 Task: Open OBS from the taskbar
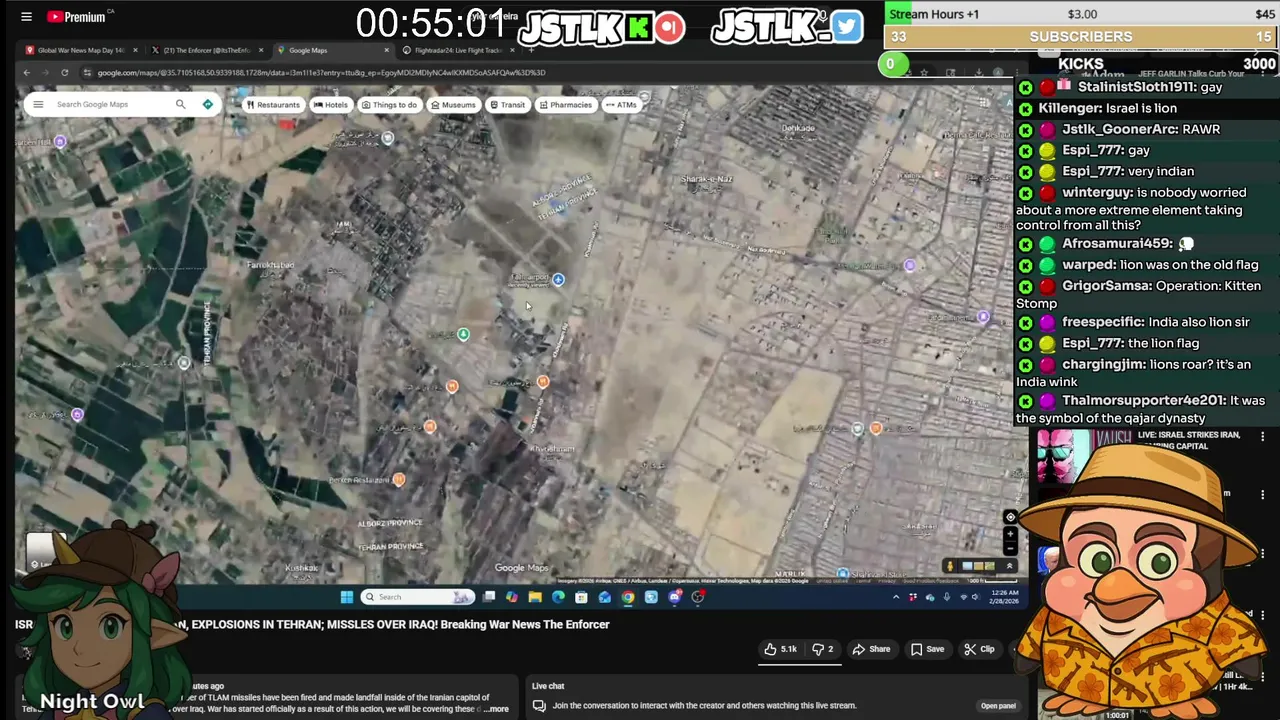point(698,597)
